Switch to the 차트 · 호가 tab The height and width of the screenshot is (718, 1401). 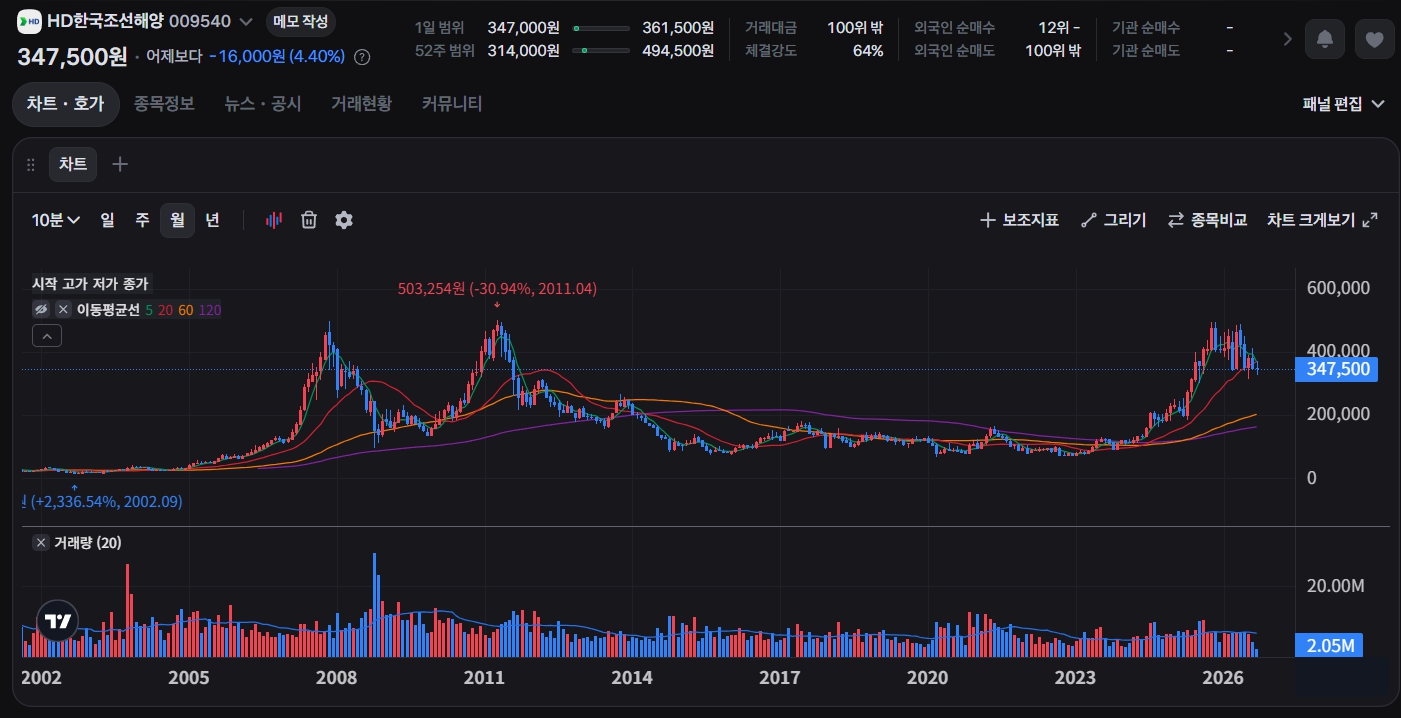65,103
